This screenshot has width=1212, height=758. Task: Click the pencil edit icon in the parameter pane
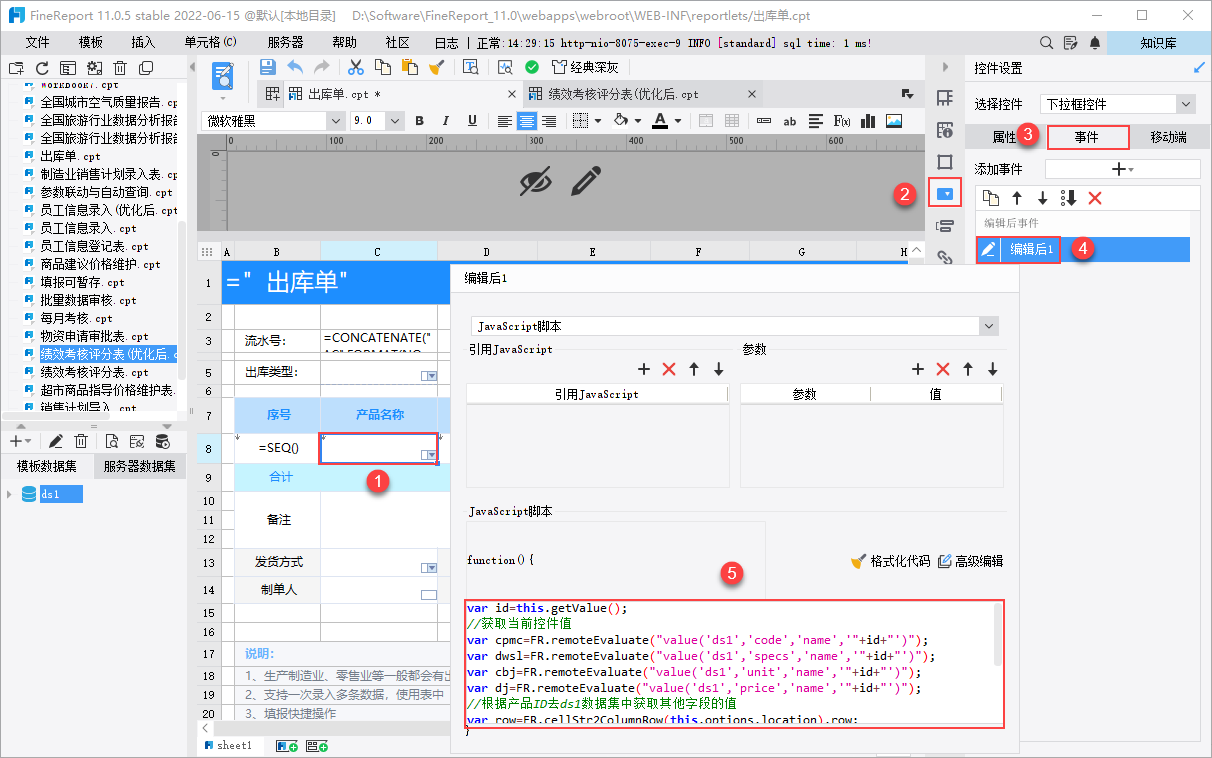pos(586,181)
